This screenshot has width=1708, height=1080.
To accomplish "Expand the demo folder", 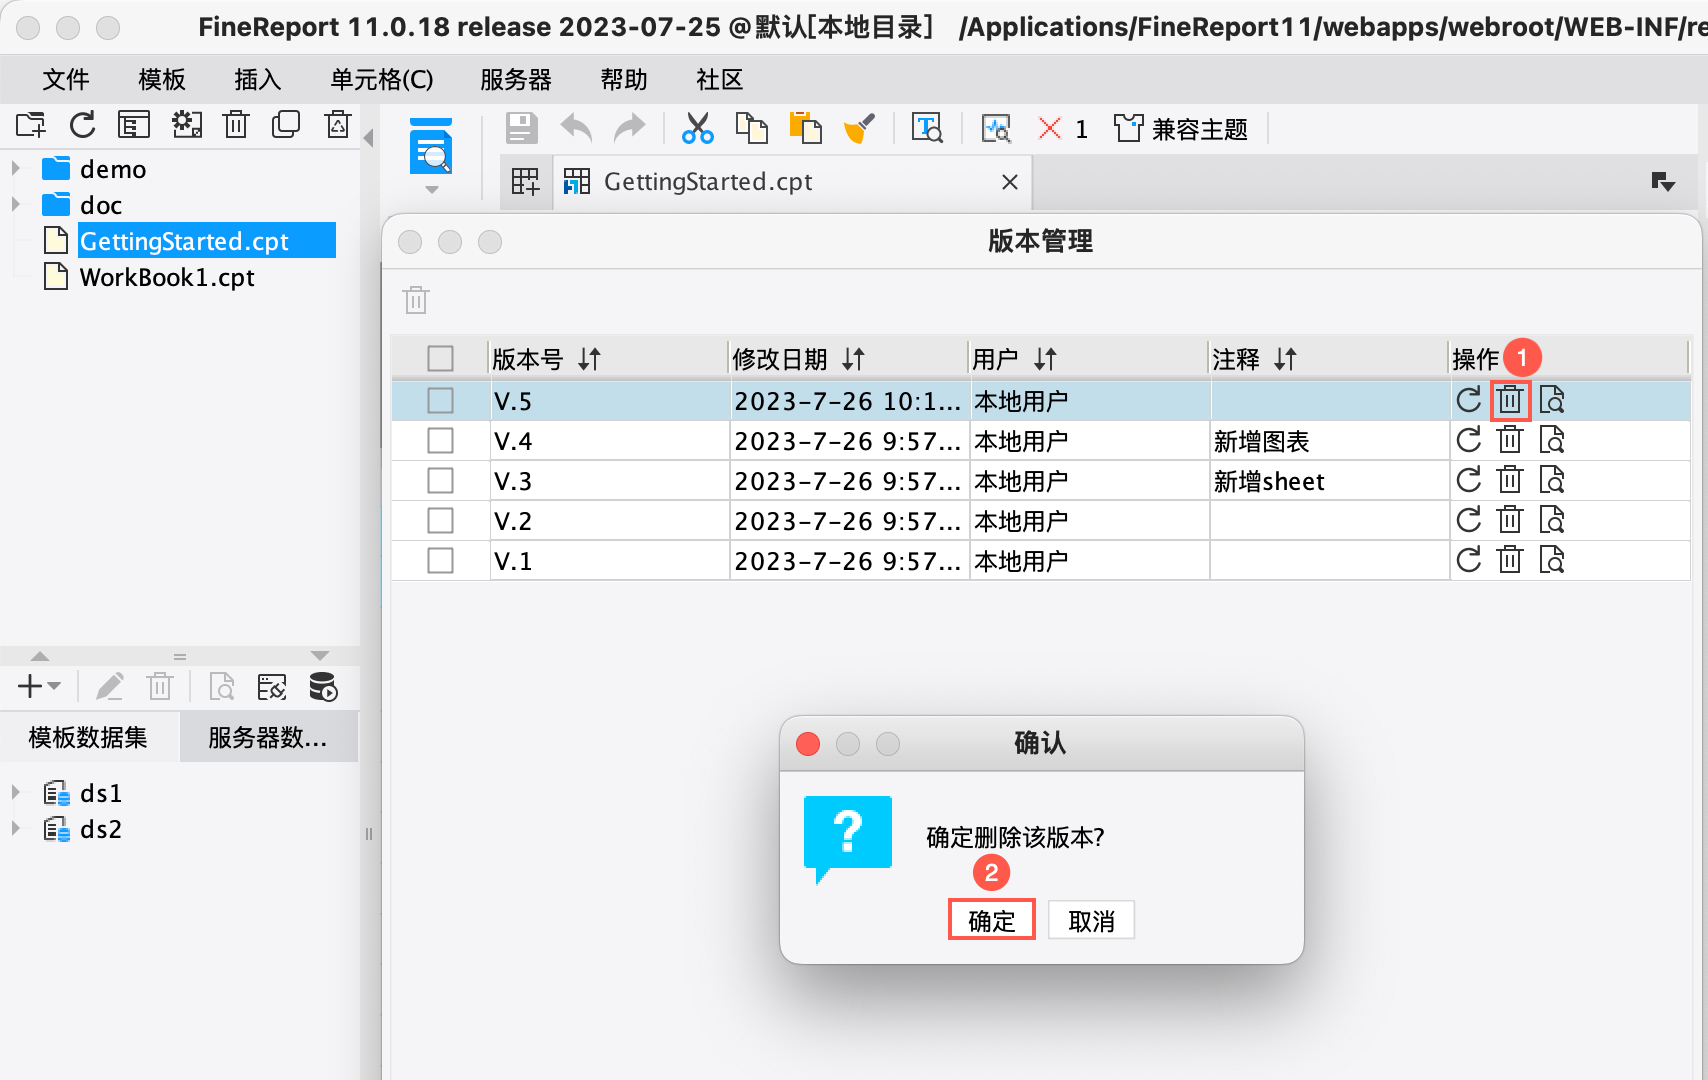I will click(16, 168).
